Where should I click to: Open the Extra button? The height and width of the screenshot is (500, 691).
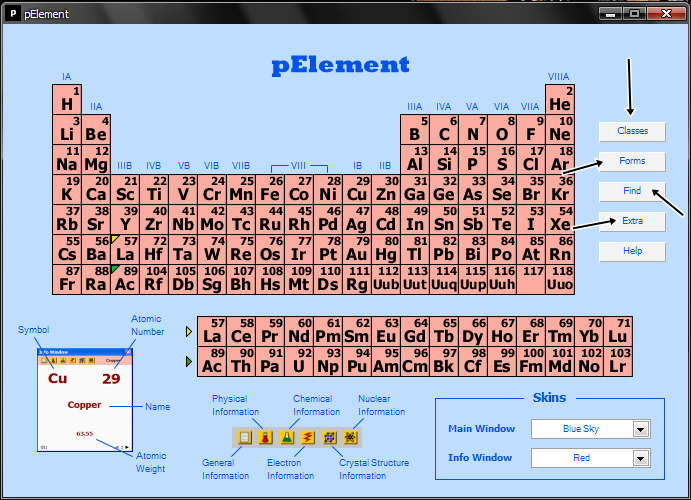pyautogui.click(x=632, y=221)
